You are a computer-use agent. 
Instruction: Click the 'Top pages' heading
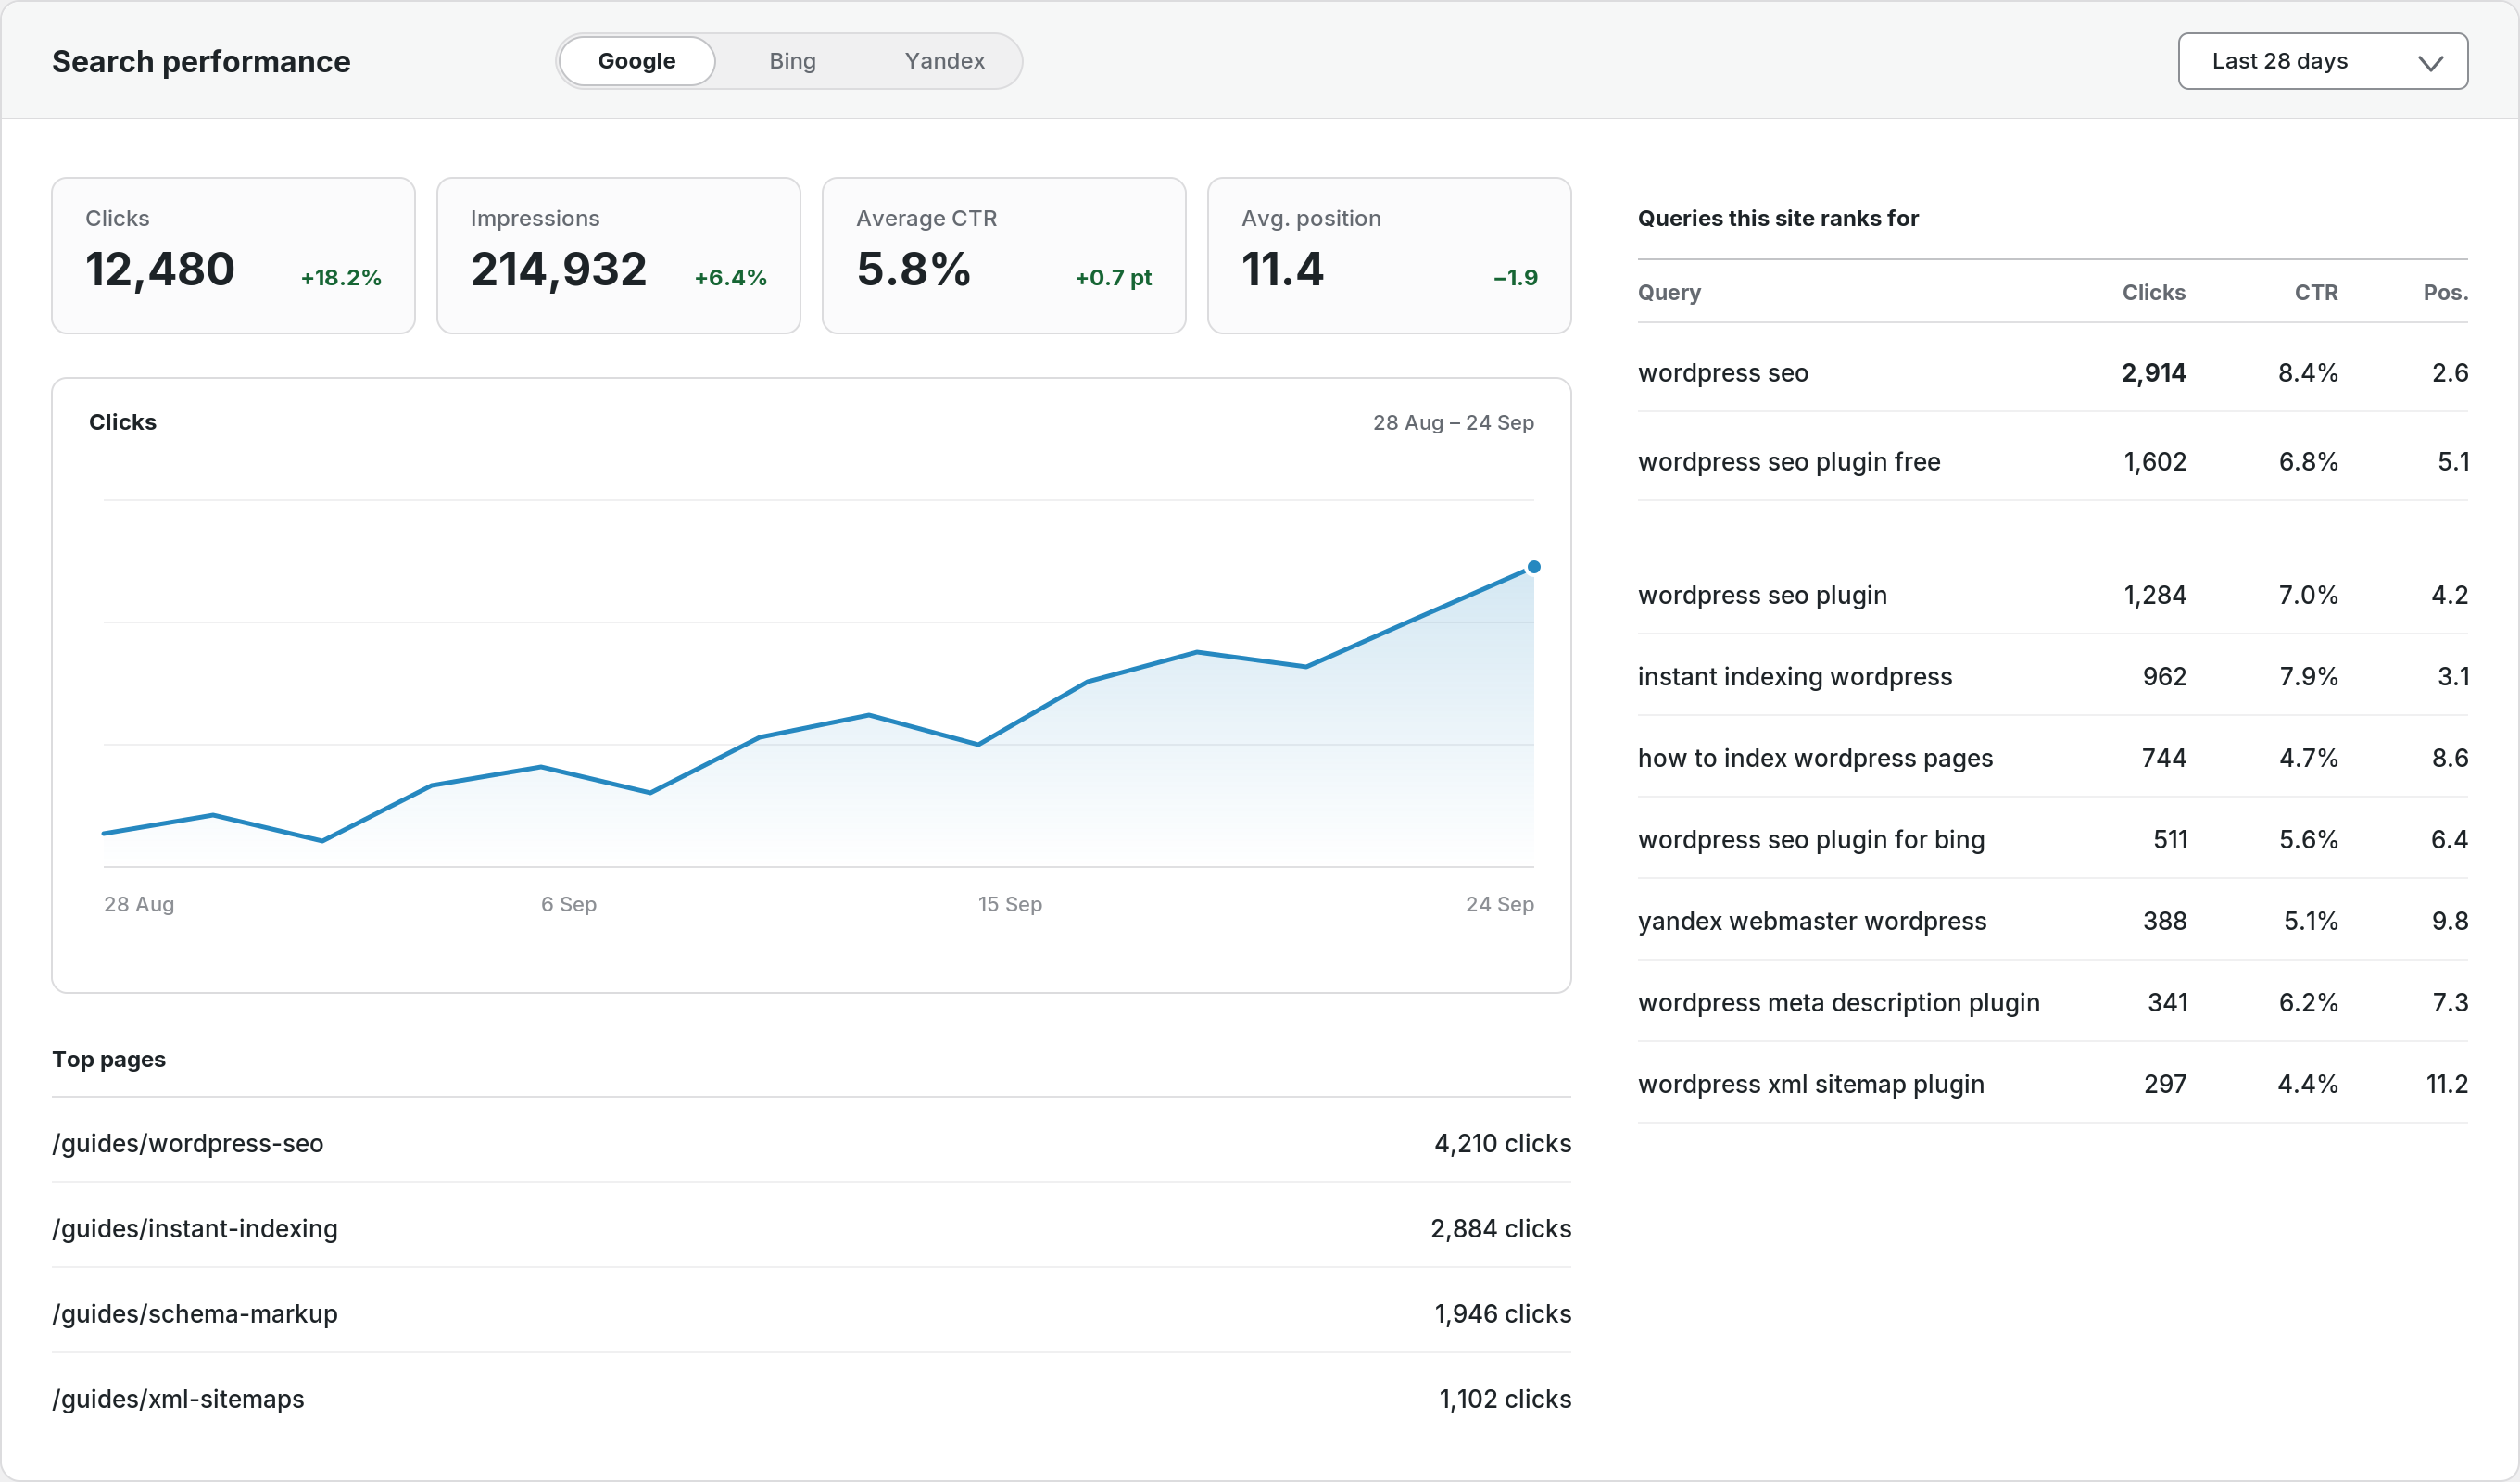pyautogui.click(x=109, y=1059)
